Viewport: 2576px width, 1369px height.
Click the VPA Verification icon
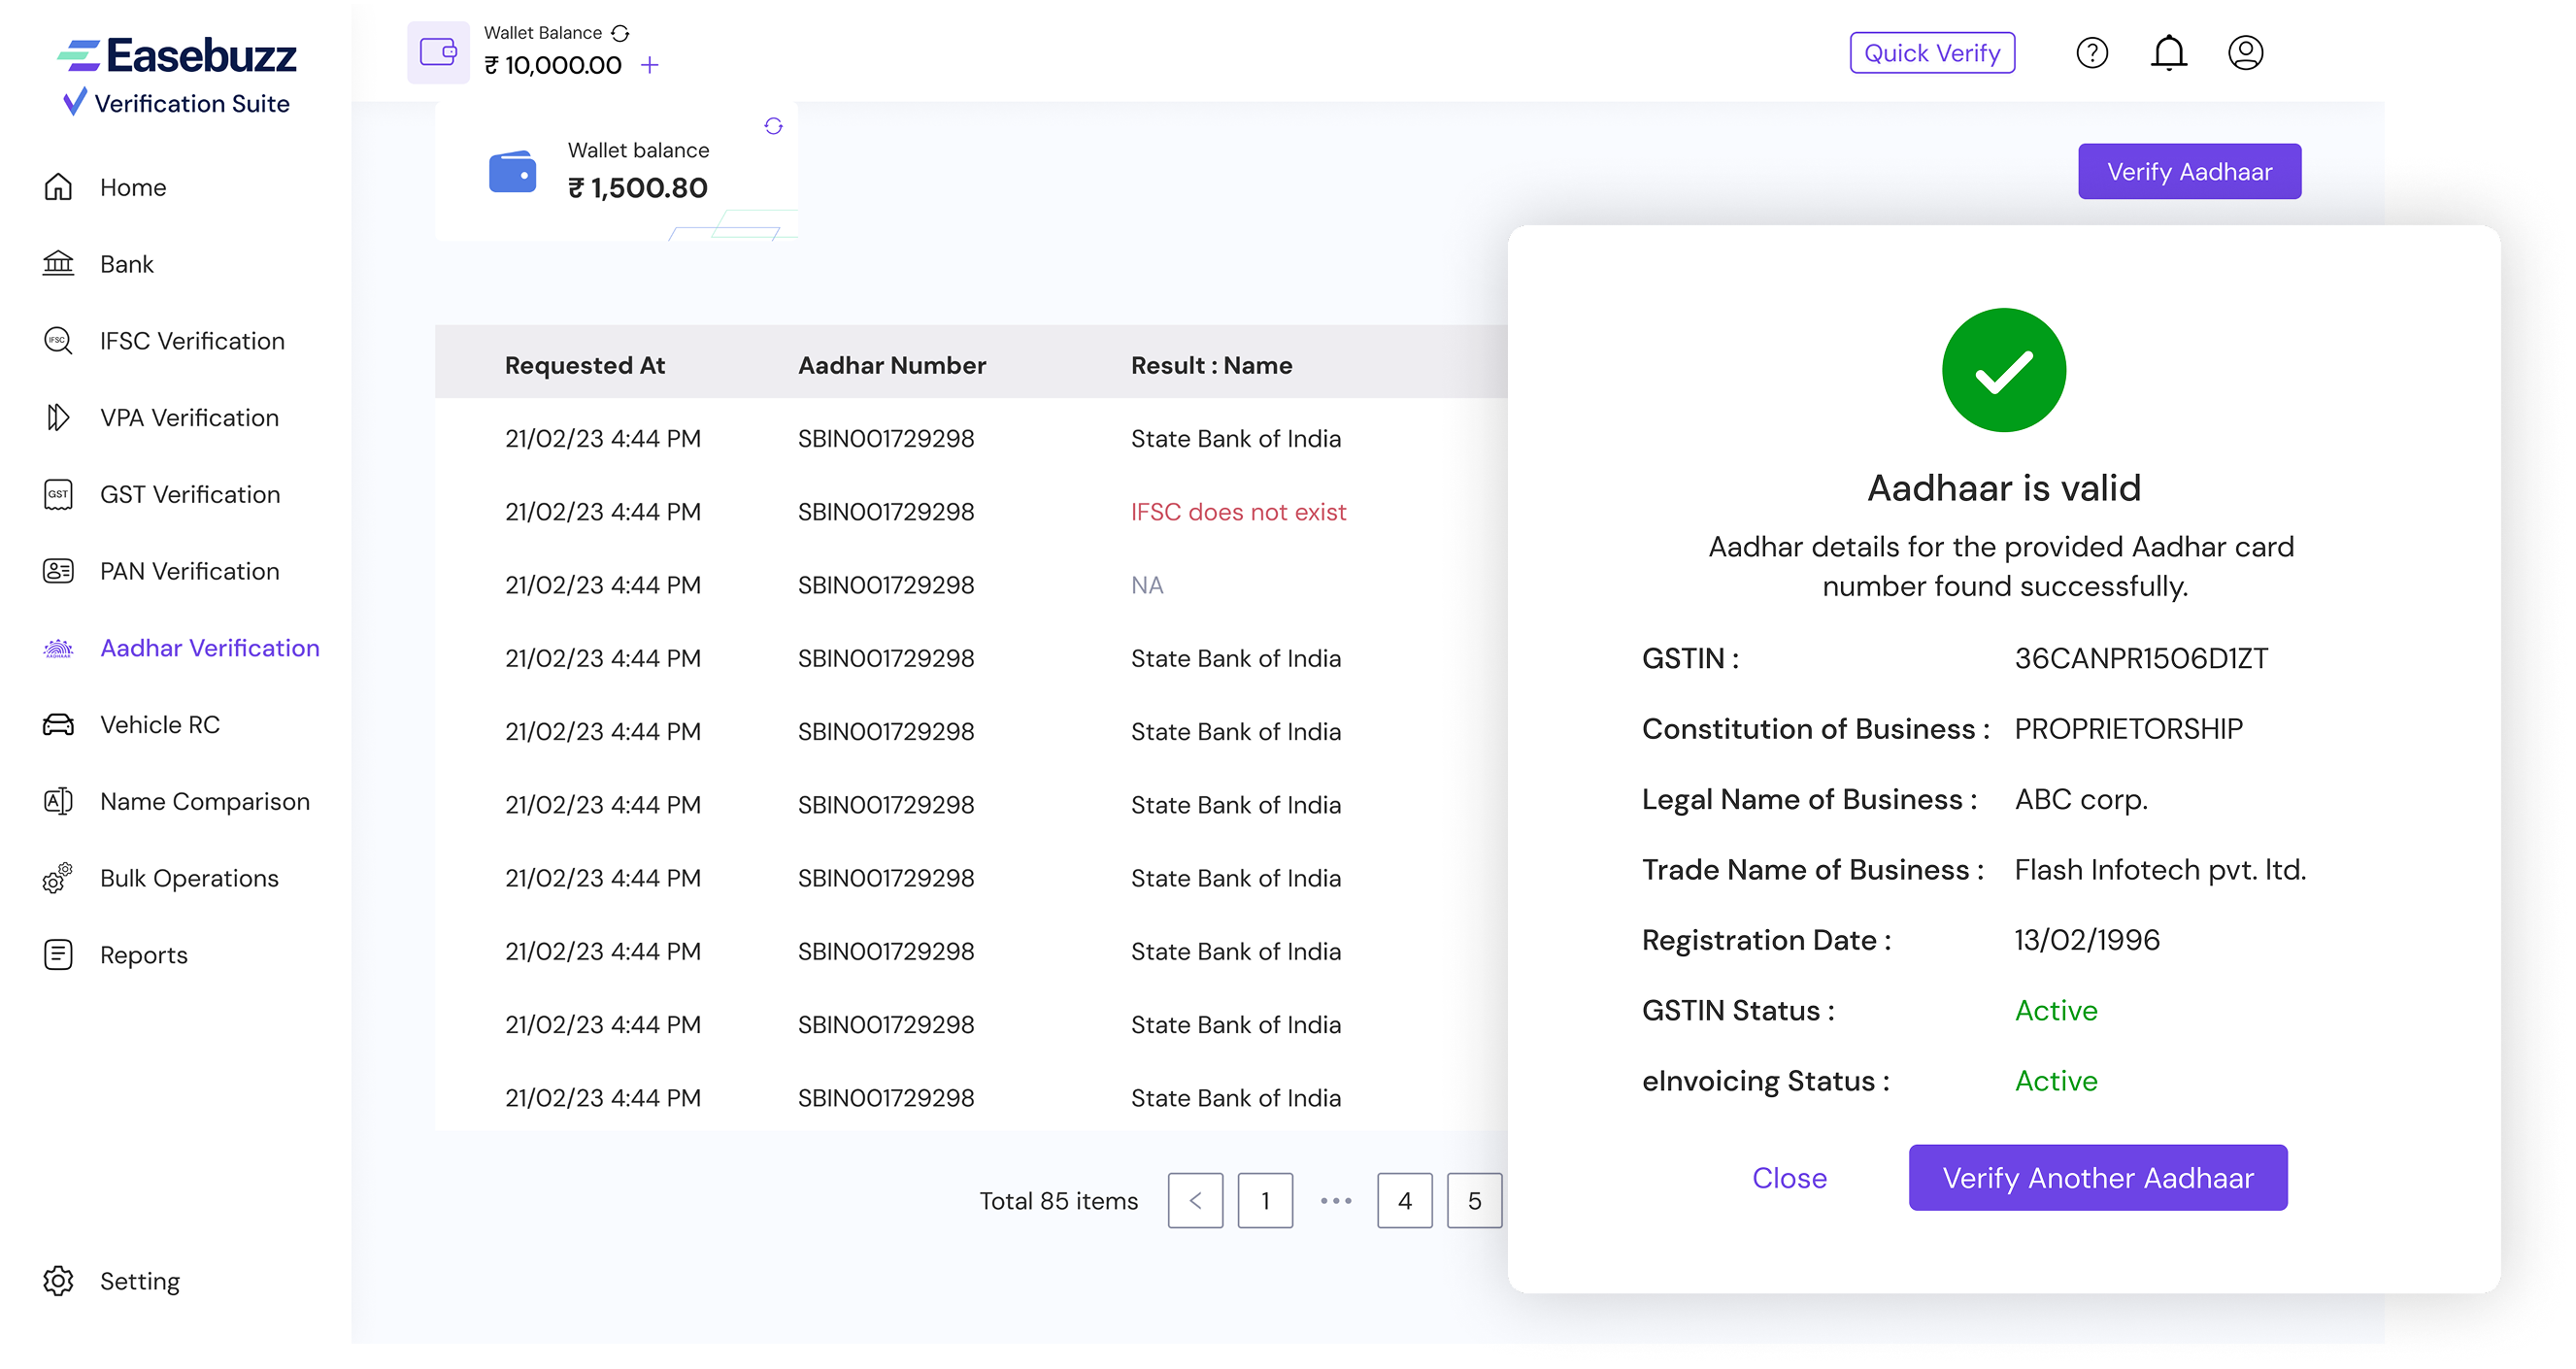coord(58,417)
